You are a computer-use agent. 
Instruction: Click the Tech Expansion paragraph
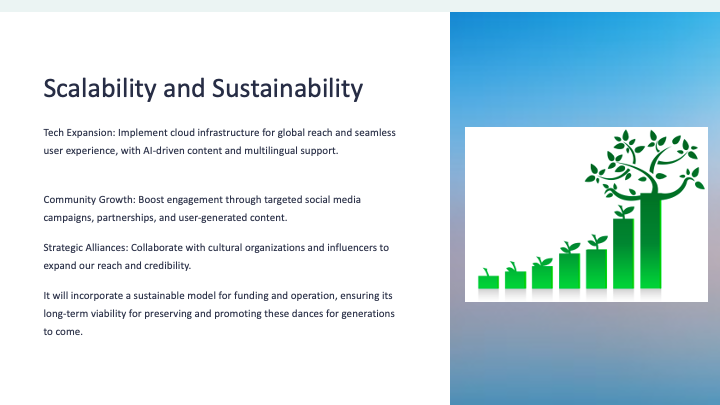point(219,141)
